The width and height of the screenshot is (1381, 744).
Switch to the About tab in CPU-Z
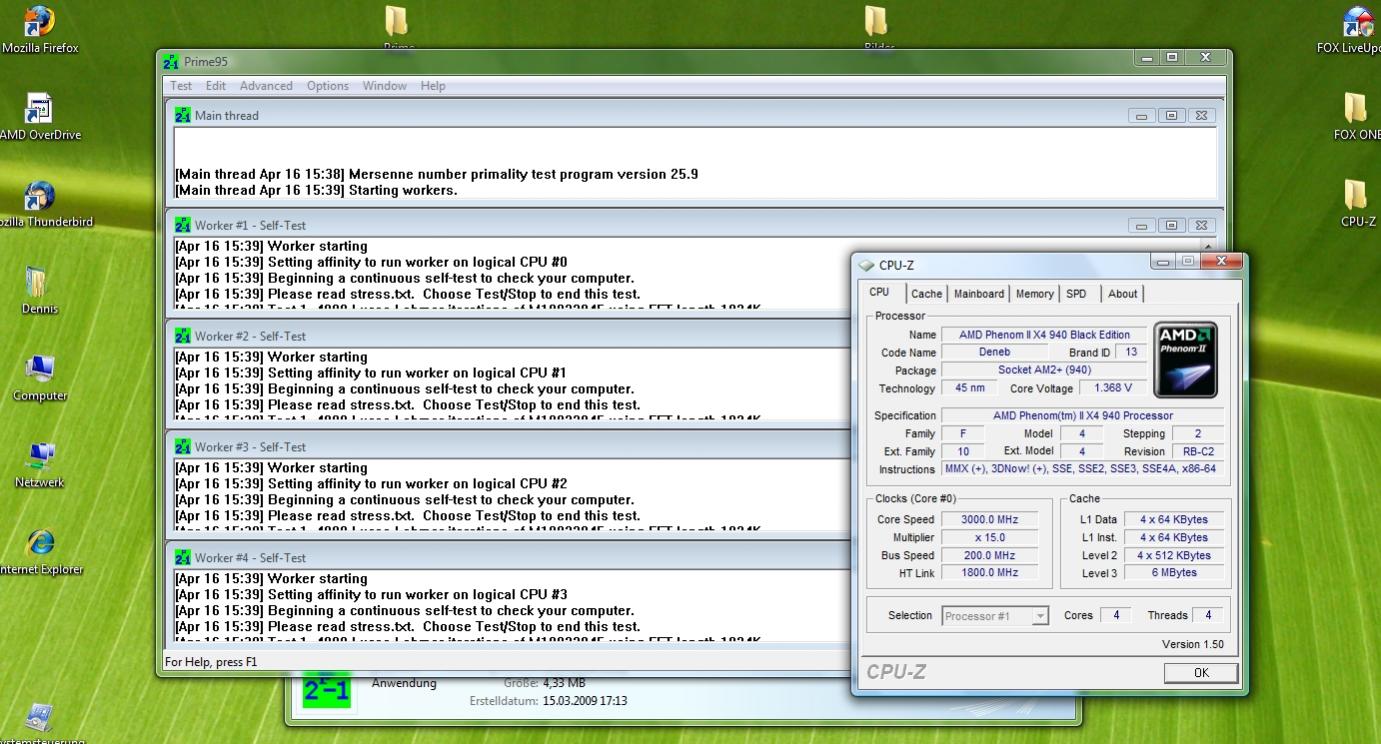1123,294
